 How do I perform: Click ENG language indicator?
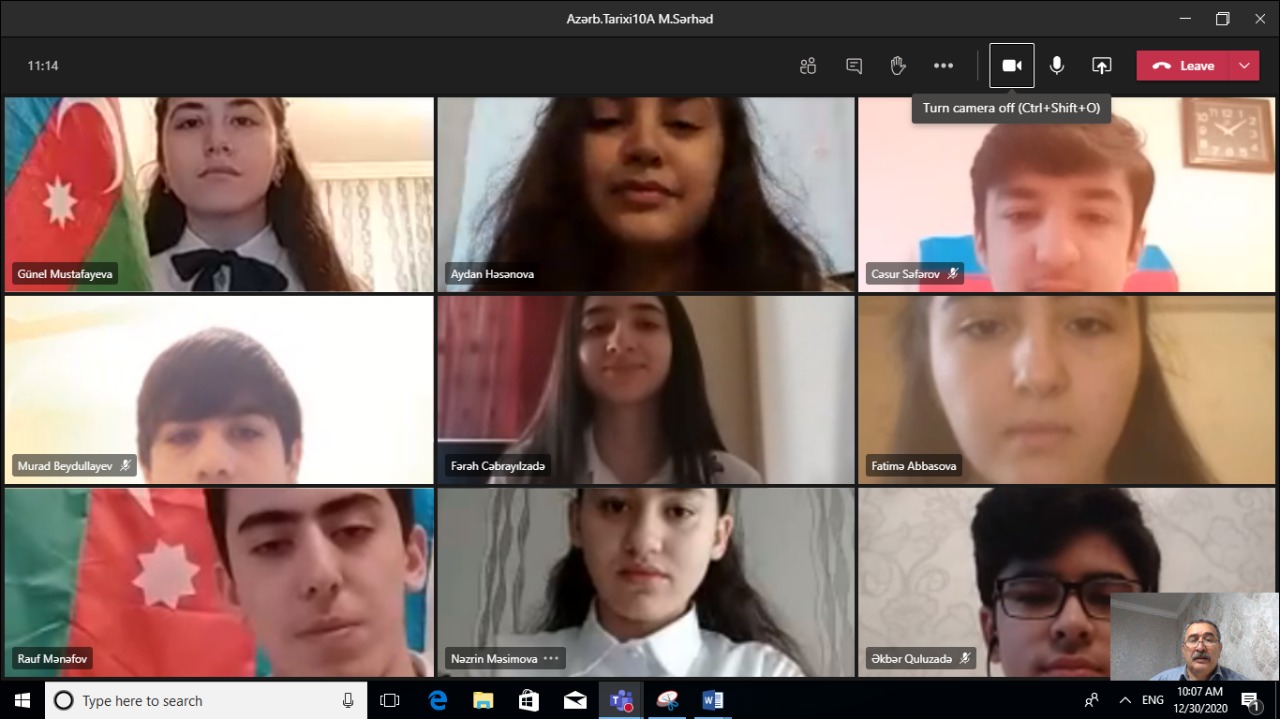coord(1153,700)
